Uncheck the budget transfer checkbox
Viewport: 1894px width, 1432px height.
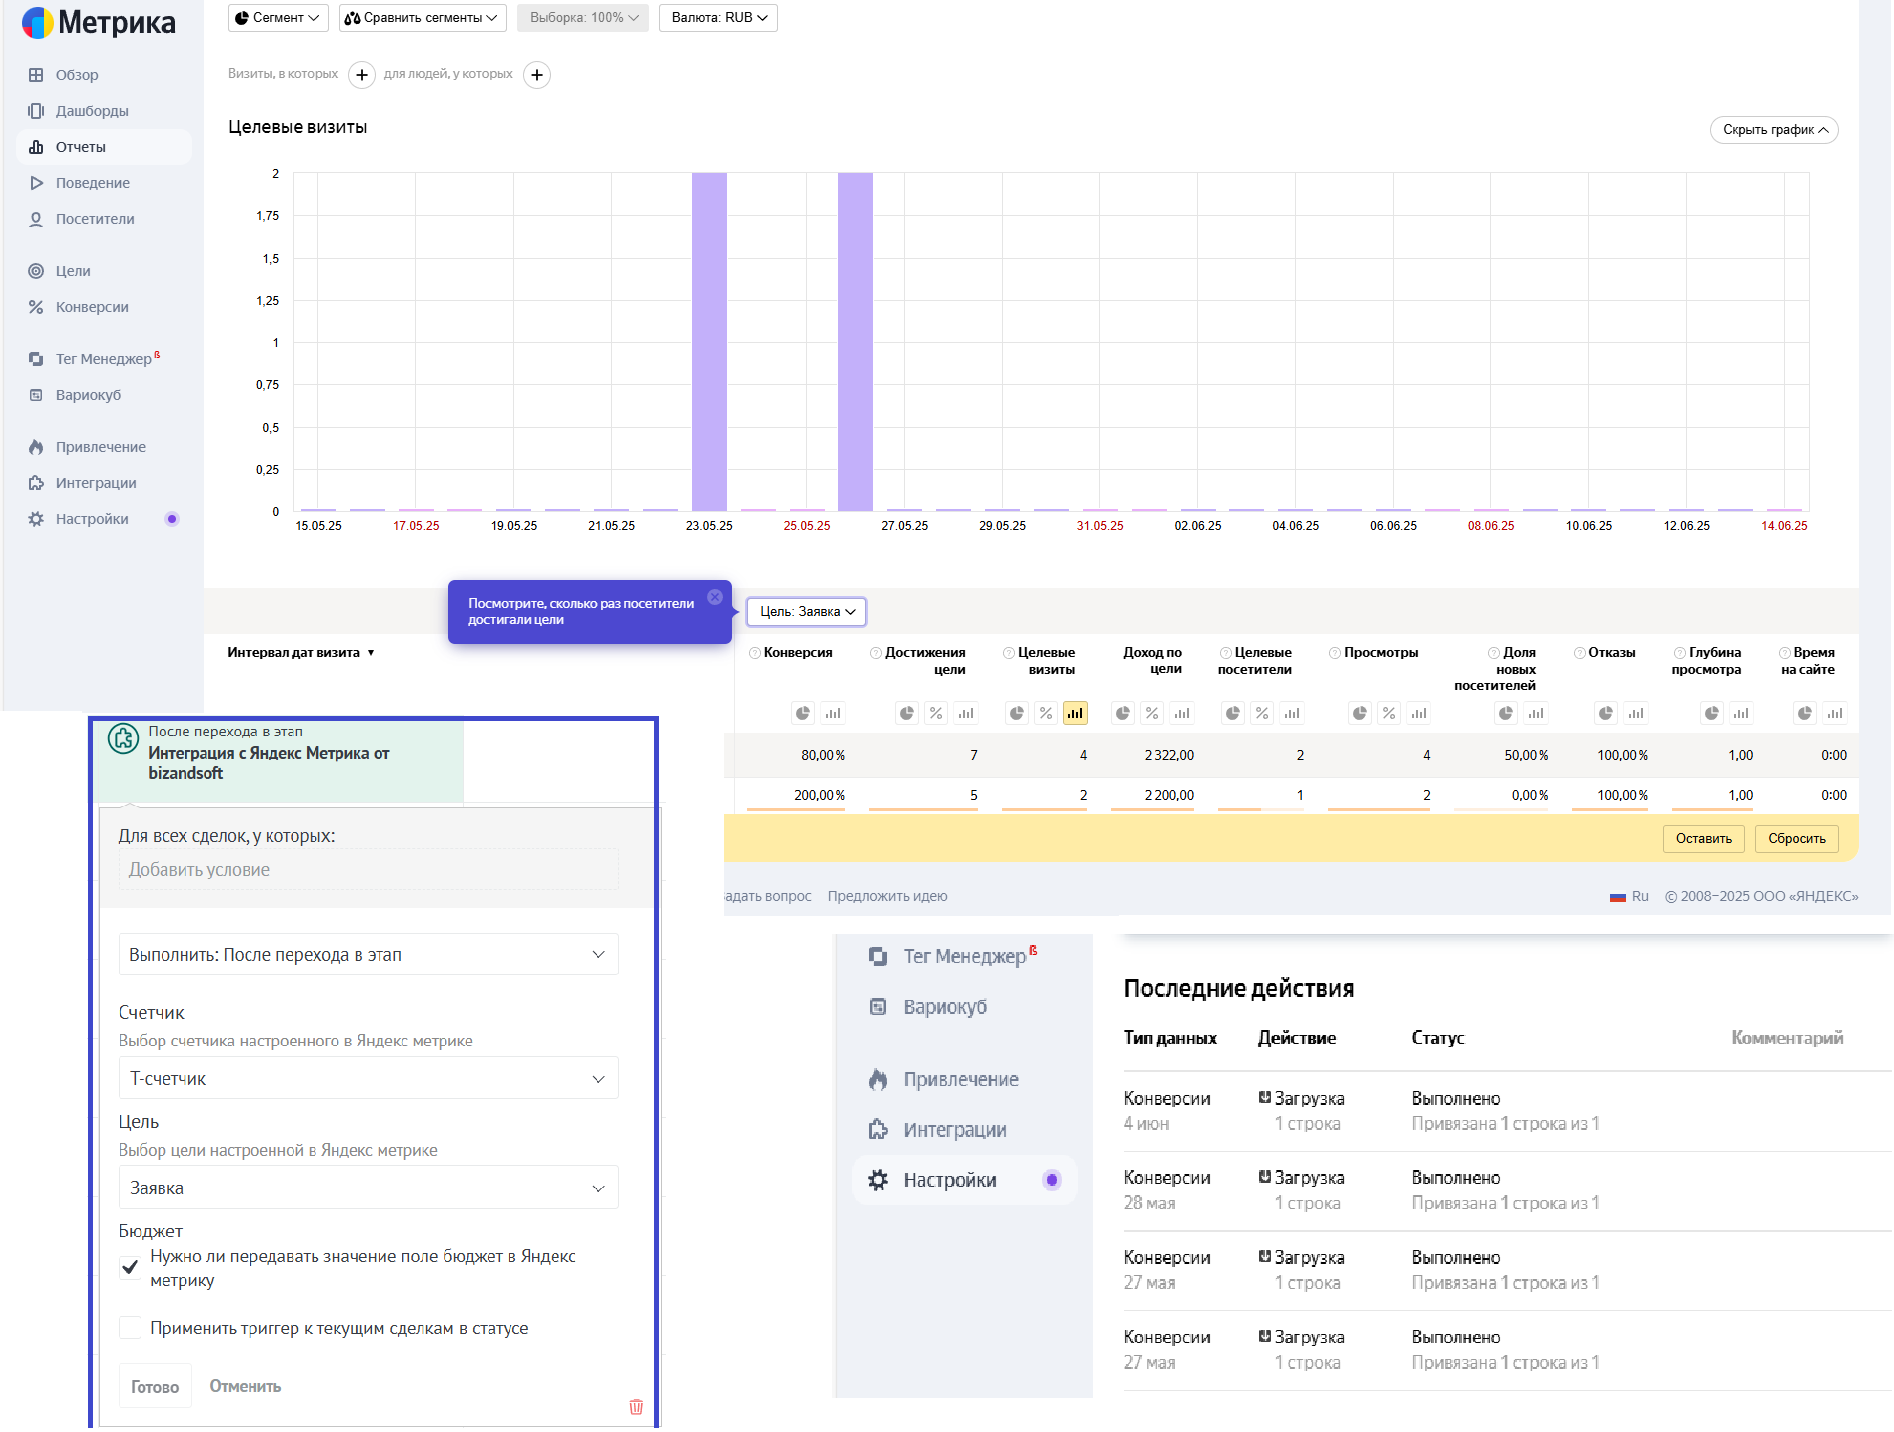pos(130,1267)
